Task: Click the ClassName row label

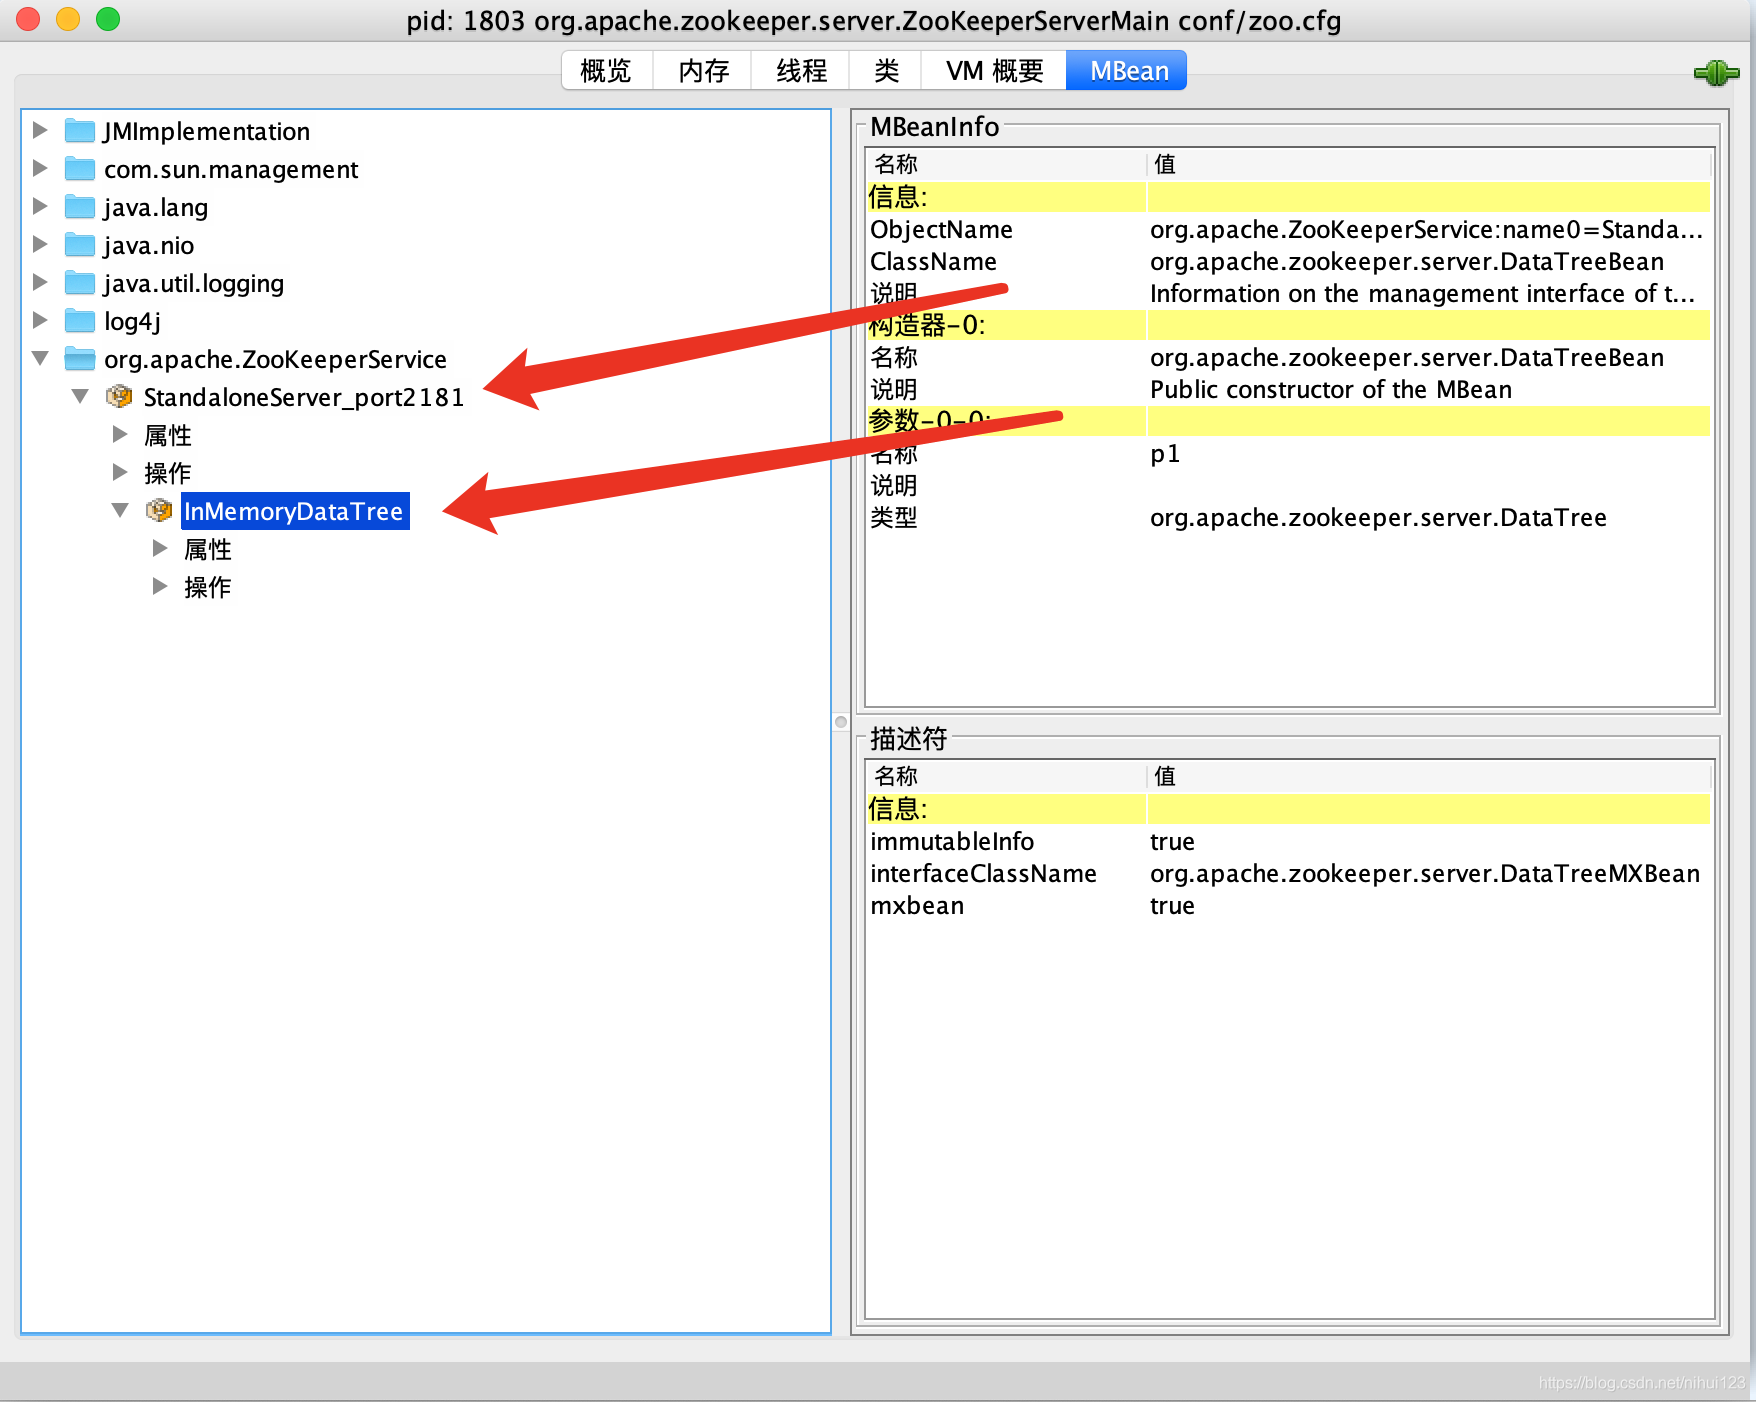Action: (933, 261)
